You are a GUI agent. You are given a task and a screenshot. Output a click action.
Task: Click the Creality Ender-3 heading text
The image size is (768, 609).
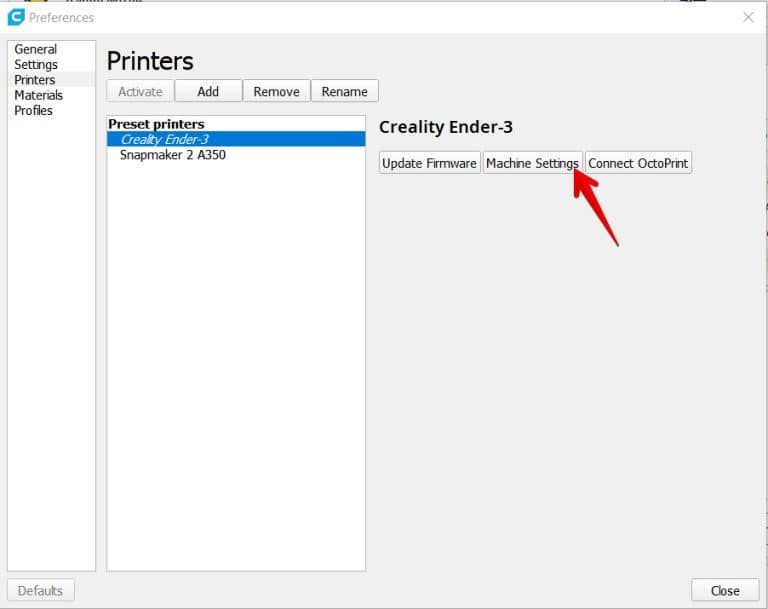point(446,127)
